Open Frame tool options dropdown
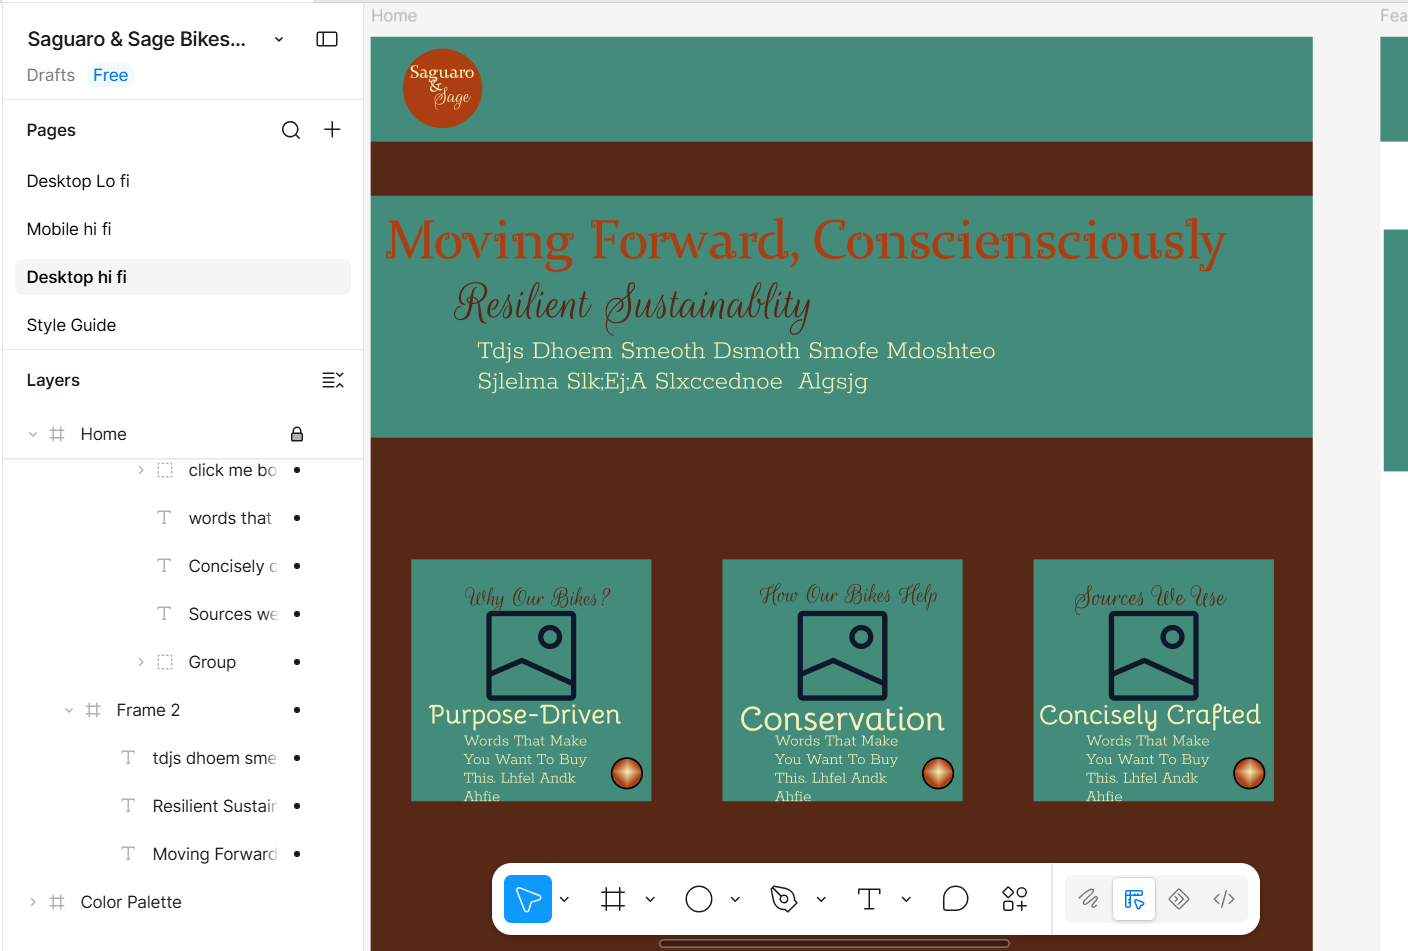The height and width of the screenshot is (951, 1408). tap(650, 899)
